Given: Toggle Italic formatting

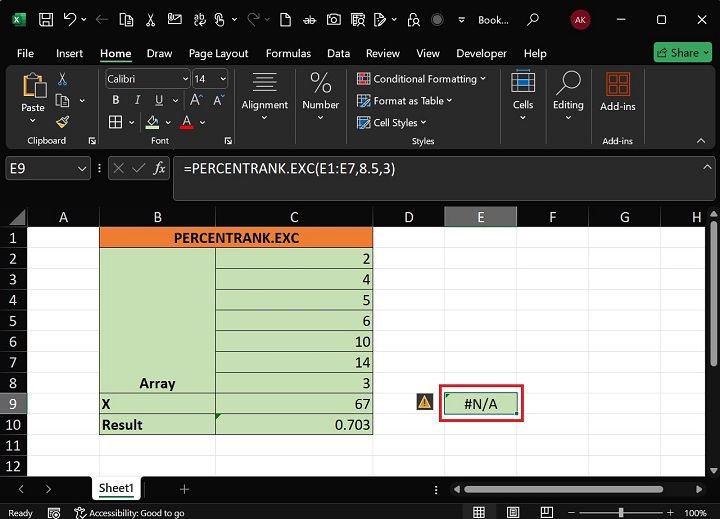Looking at the screenshot, I should 137,100.
